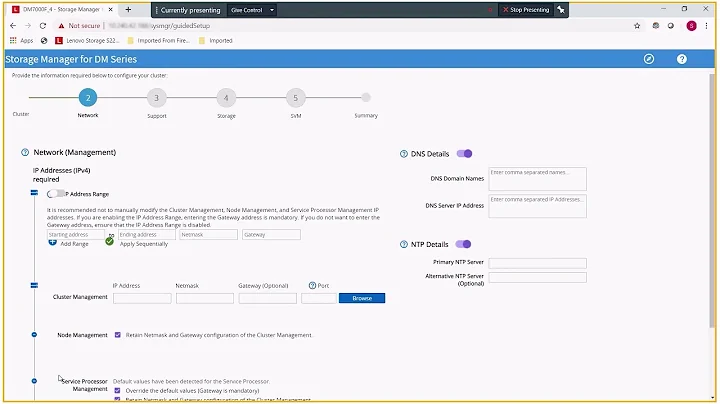This screenshot has width=720, height=404.
Task: Click the Browse button
Action: (362, 298)
